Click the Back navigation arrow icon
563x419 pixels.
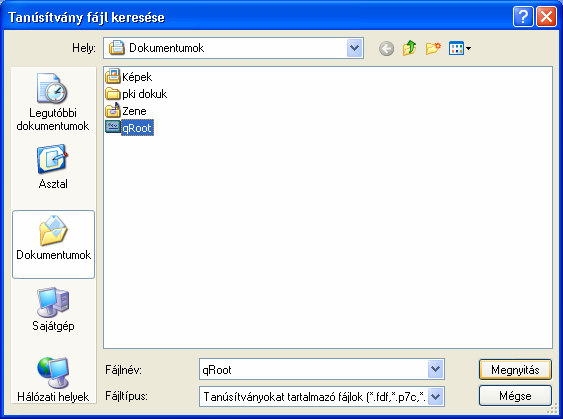pyautogui.click(x=386, y=48)
